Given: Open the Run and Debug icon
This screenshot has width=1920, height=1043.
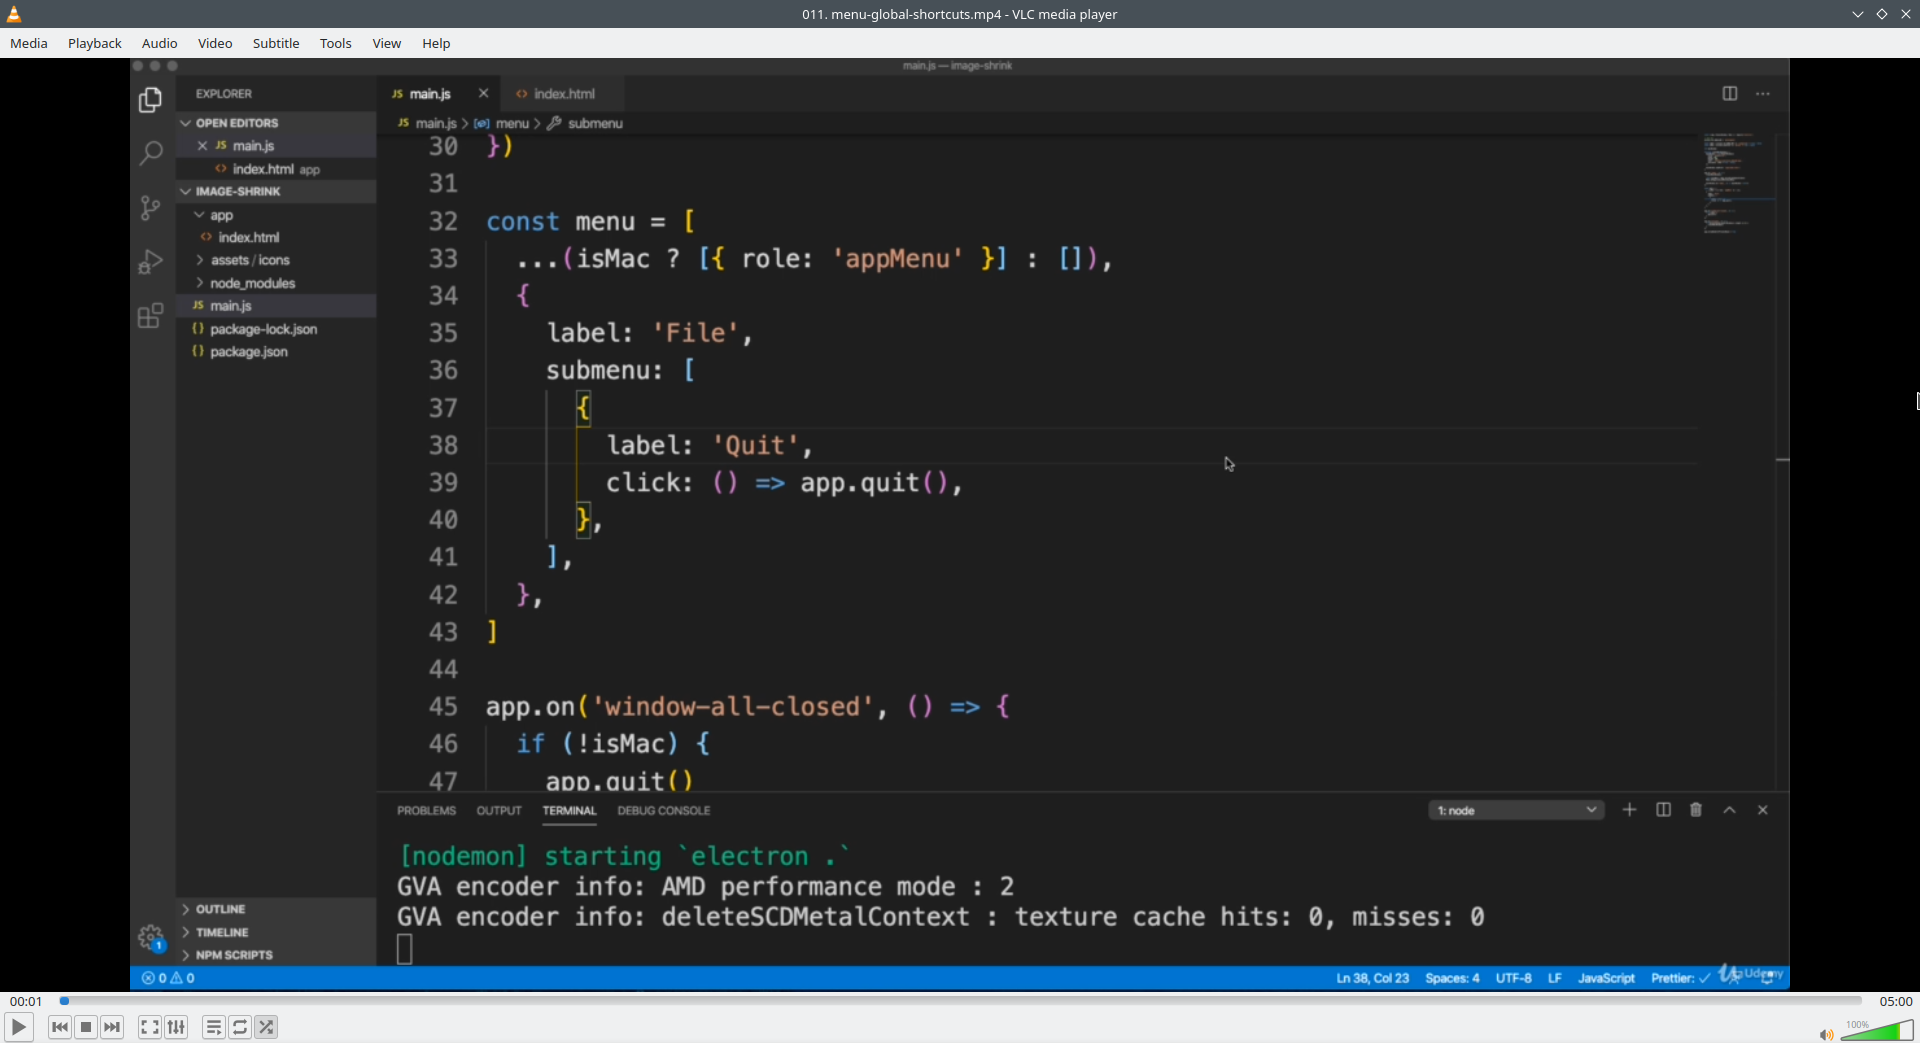Looking at the screenshot, I should [150, 261].
